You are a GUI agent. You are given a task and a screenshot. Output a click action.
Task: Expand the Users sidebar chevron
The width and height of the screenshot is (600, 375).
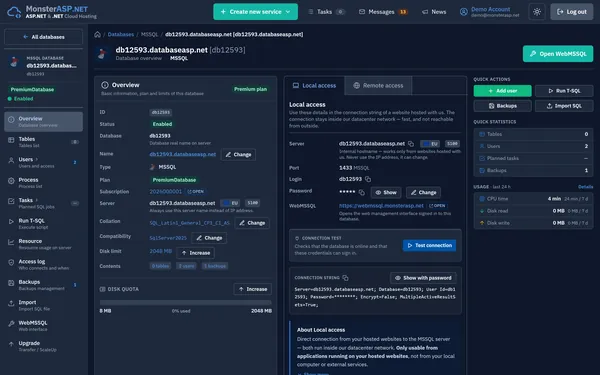pyautogui.click(x=37, y=159)
